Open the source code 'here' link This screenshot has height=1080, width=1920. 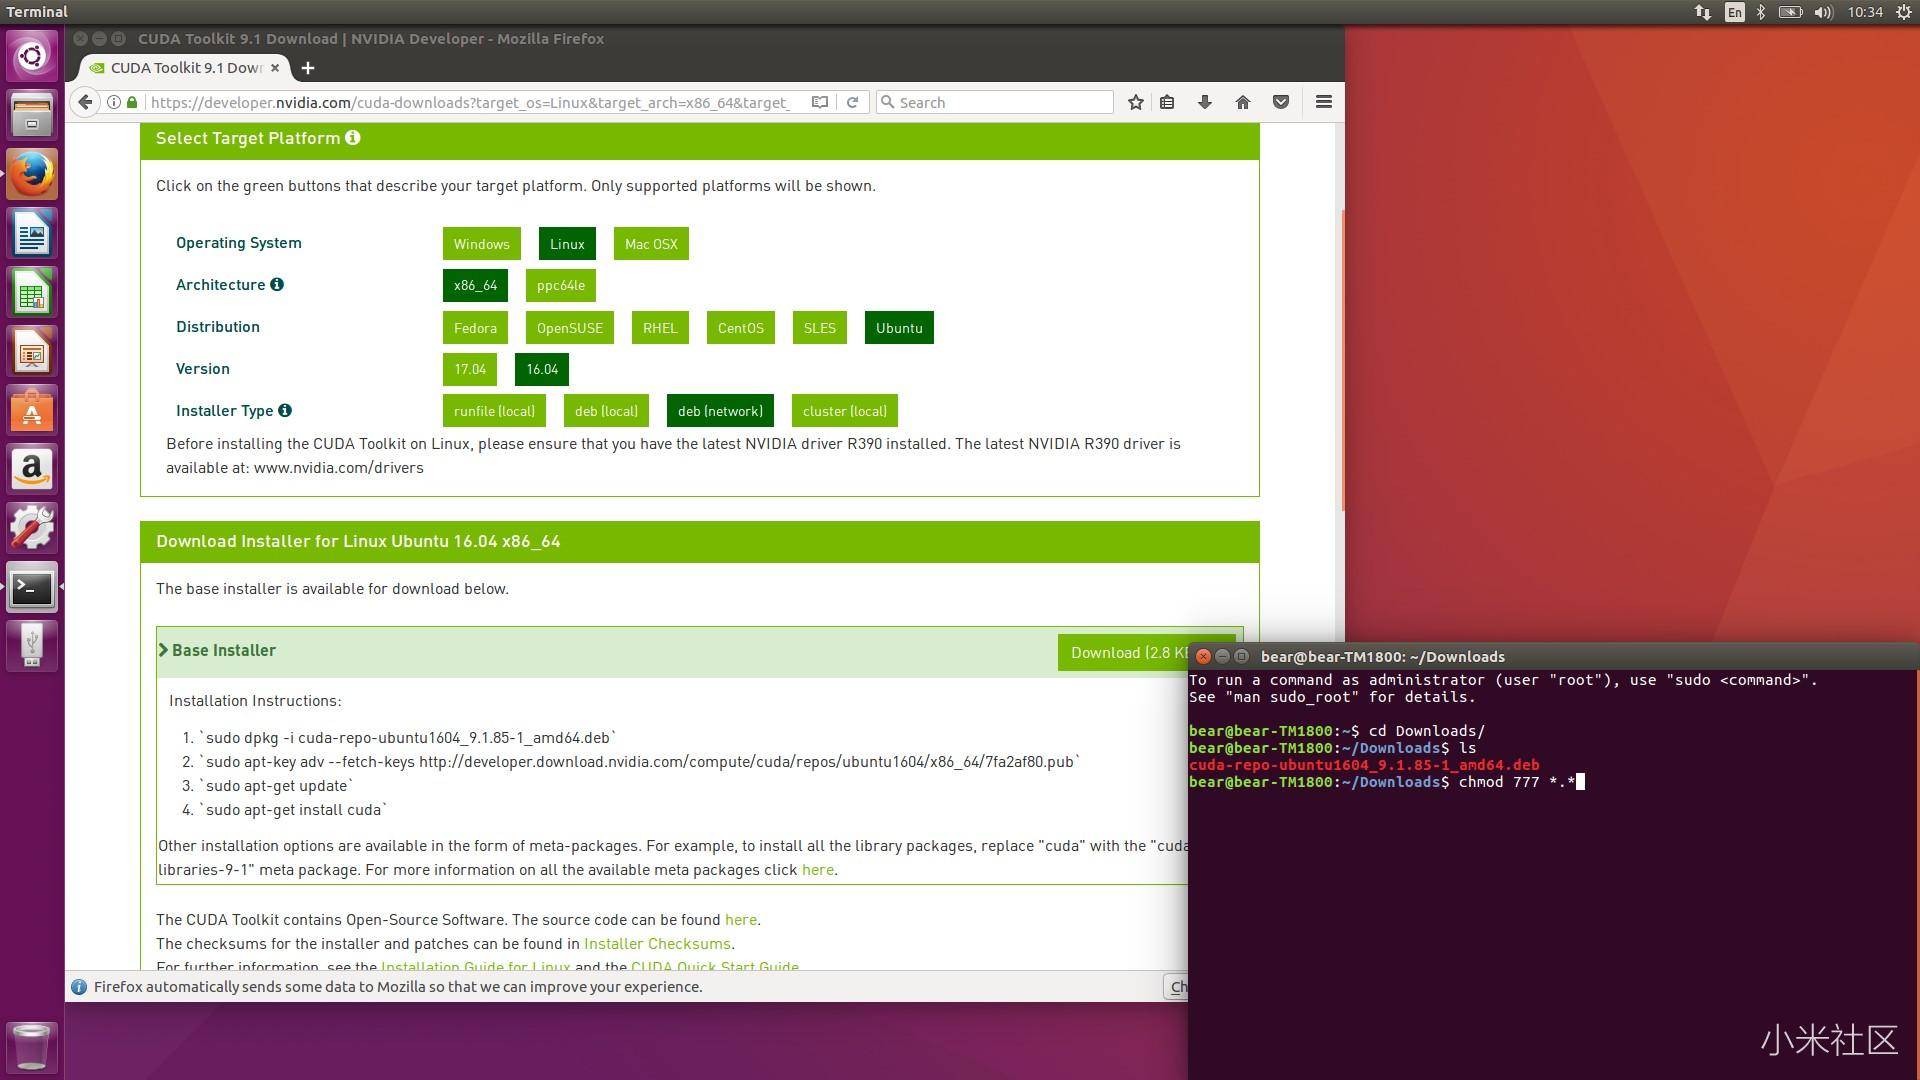pos(741,920)
